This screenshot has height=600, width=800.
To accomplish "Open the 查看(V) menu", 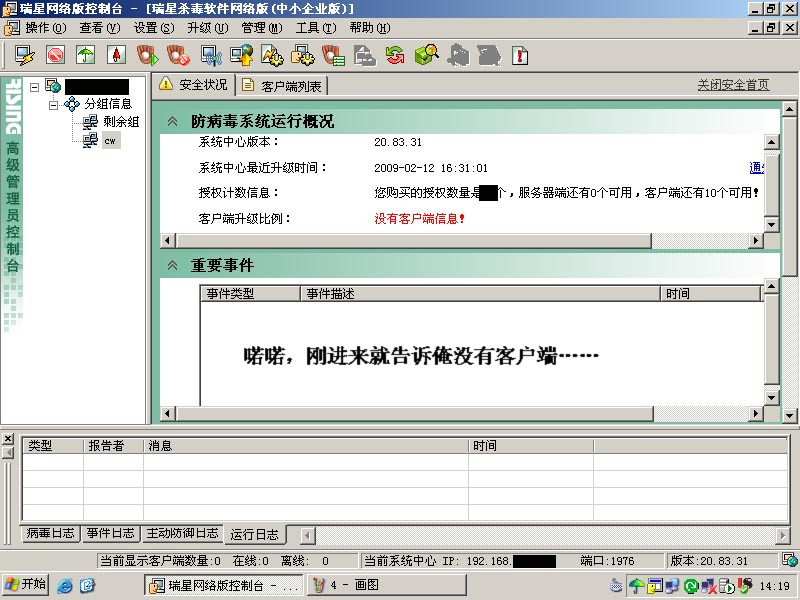I will [99, 28].
